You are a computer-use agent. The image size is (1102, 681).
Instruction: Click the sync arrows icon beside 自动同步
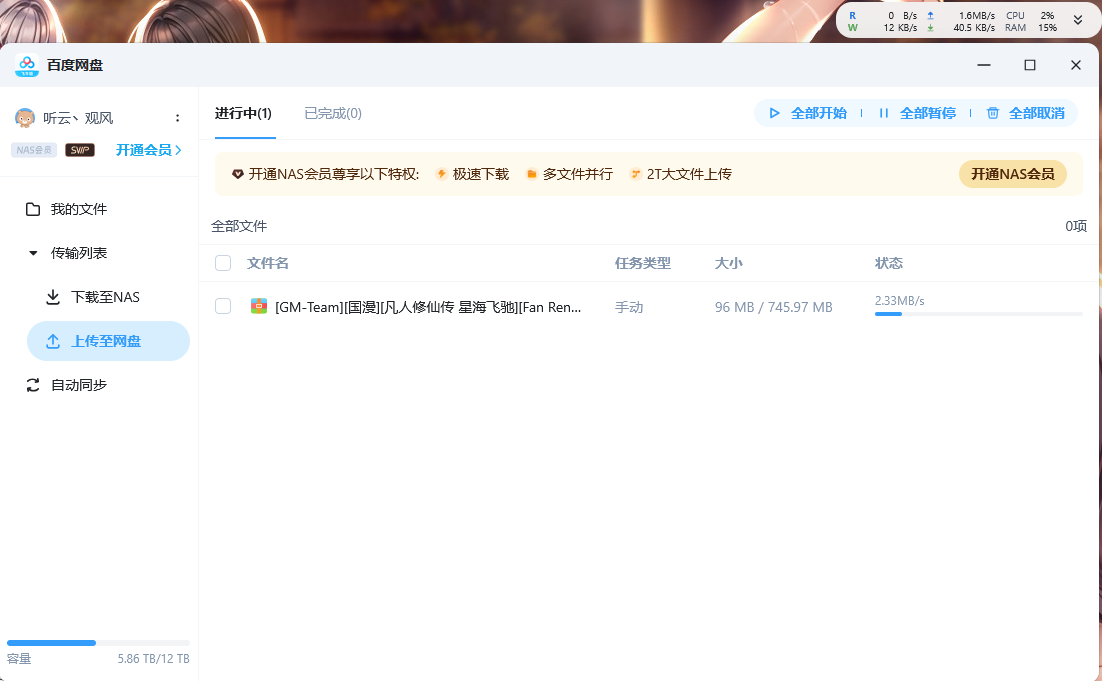pos(33,385)
